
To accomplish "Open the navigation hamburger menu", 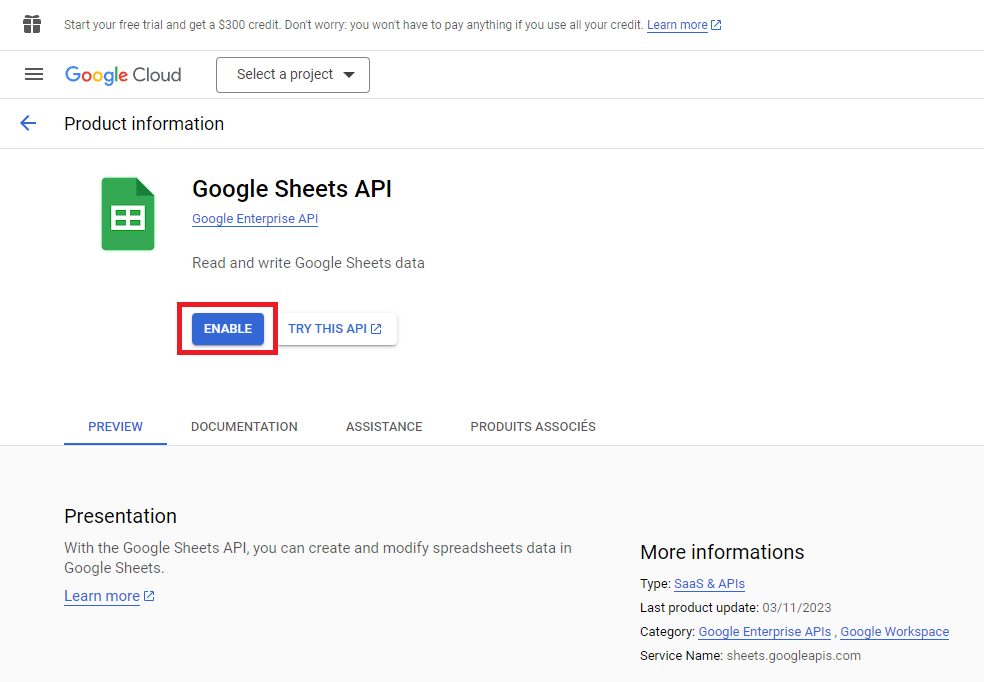I will coord(33,74).
